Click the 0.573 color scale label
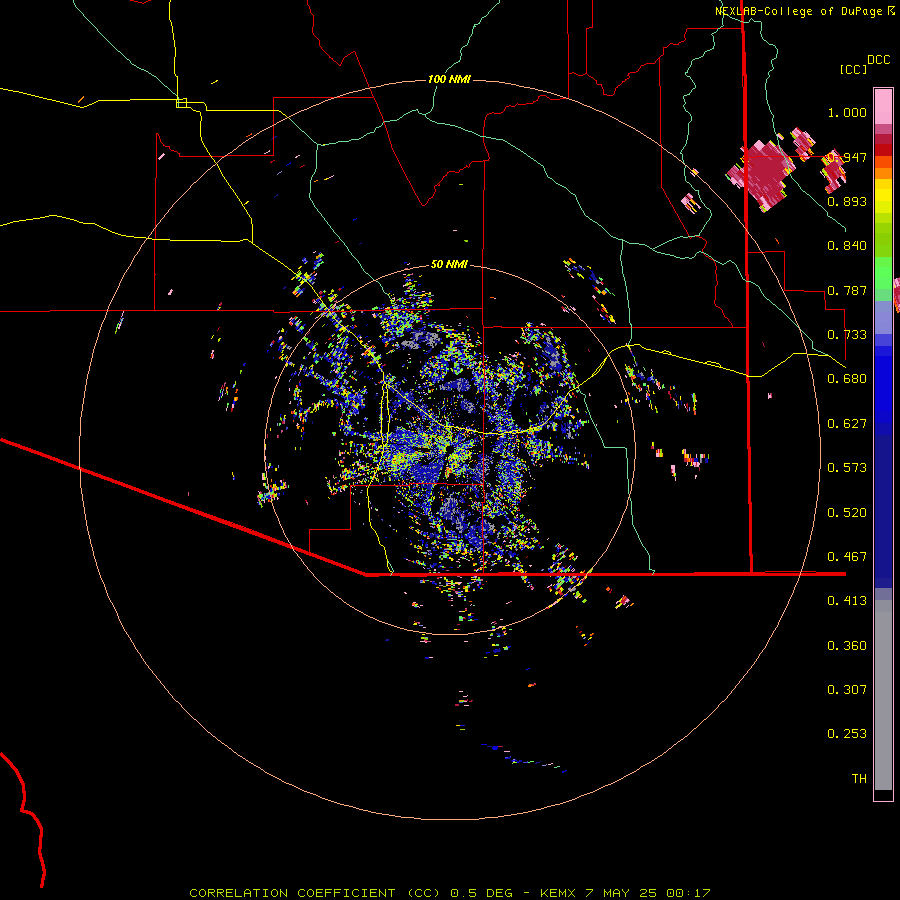 847,468
